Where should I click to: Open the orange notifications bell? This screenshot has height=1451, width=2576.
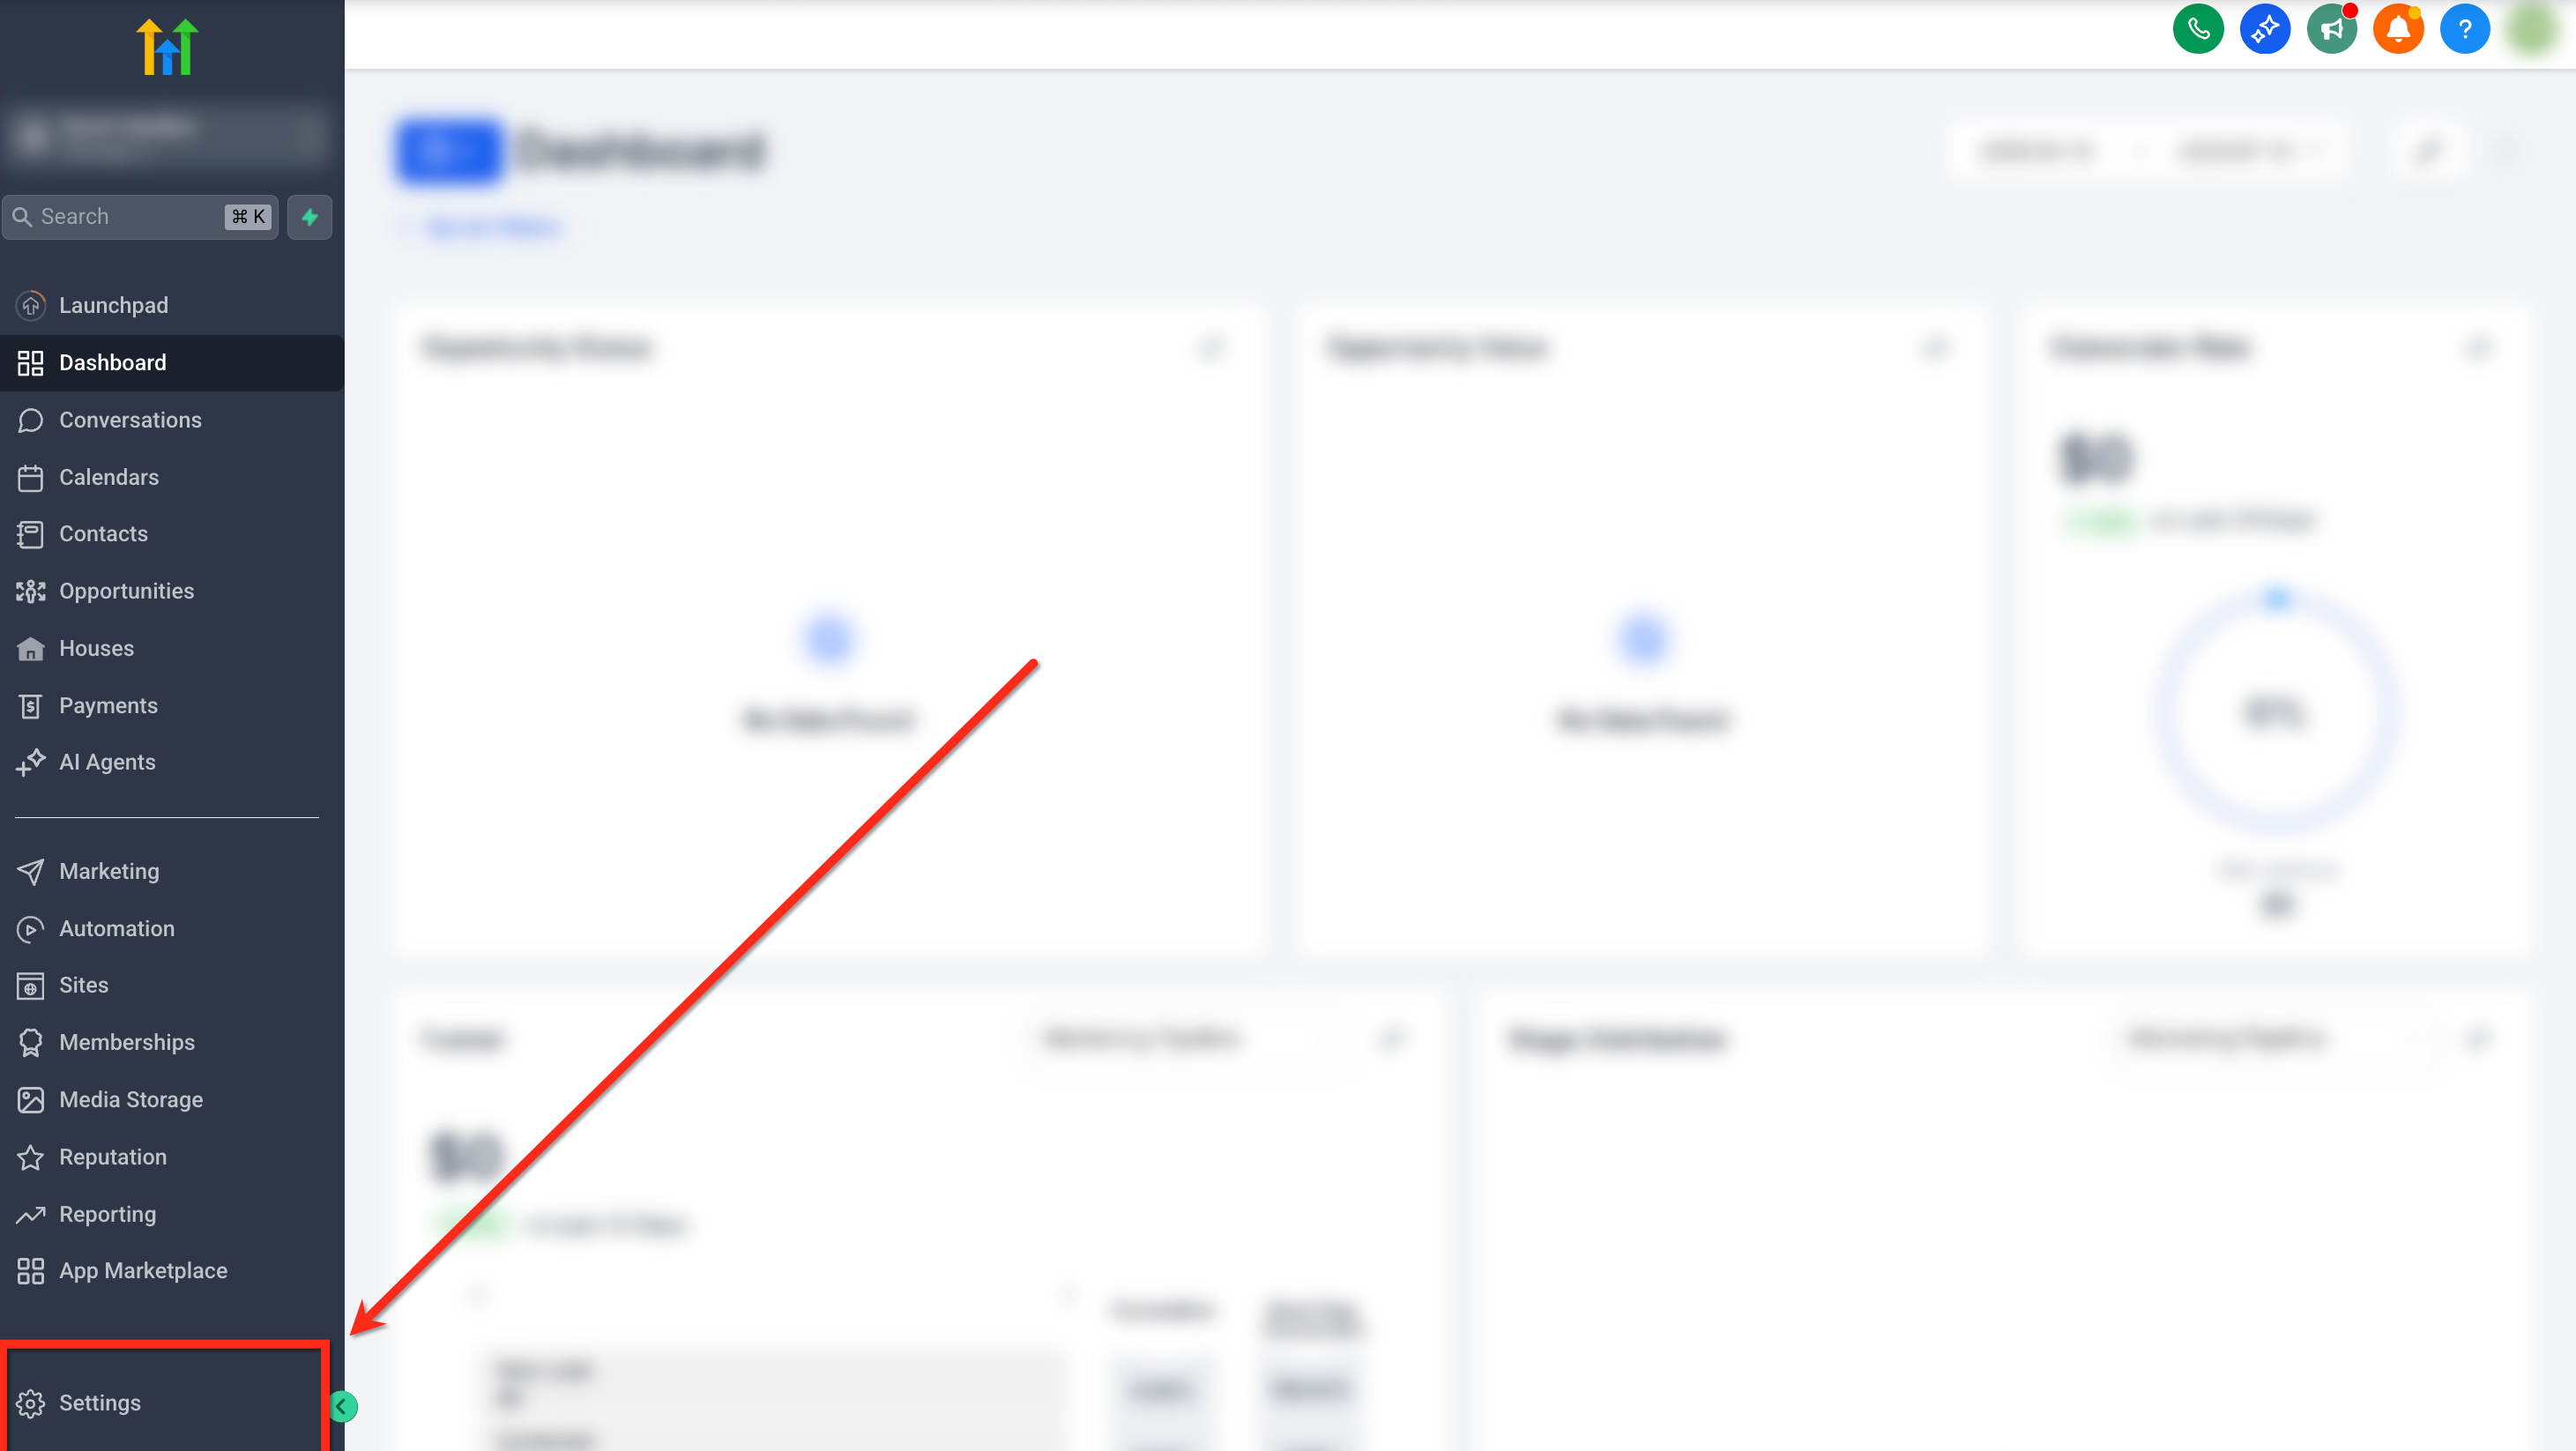click(x=2398, y=29)
